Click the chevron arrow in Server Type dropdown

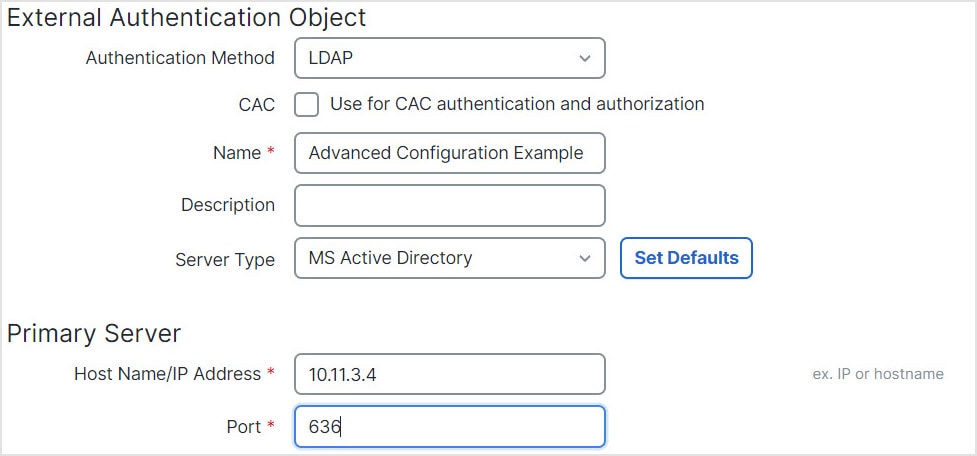pos(585,258)
